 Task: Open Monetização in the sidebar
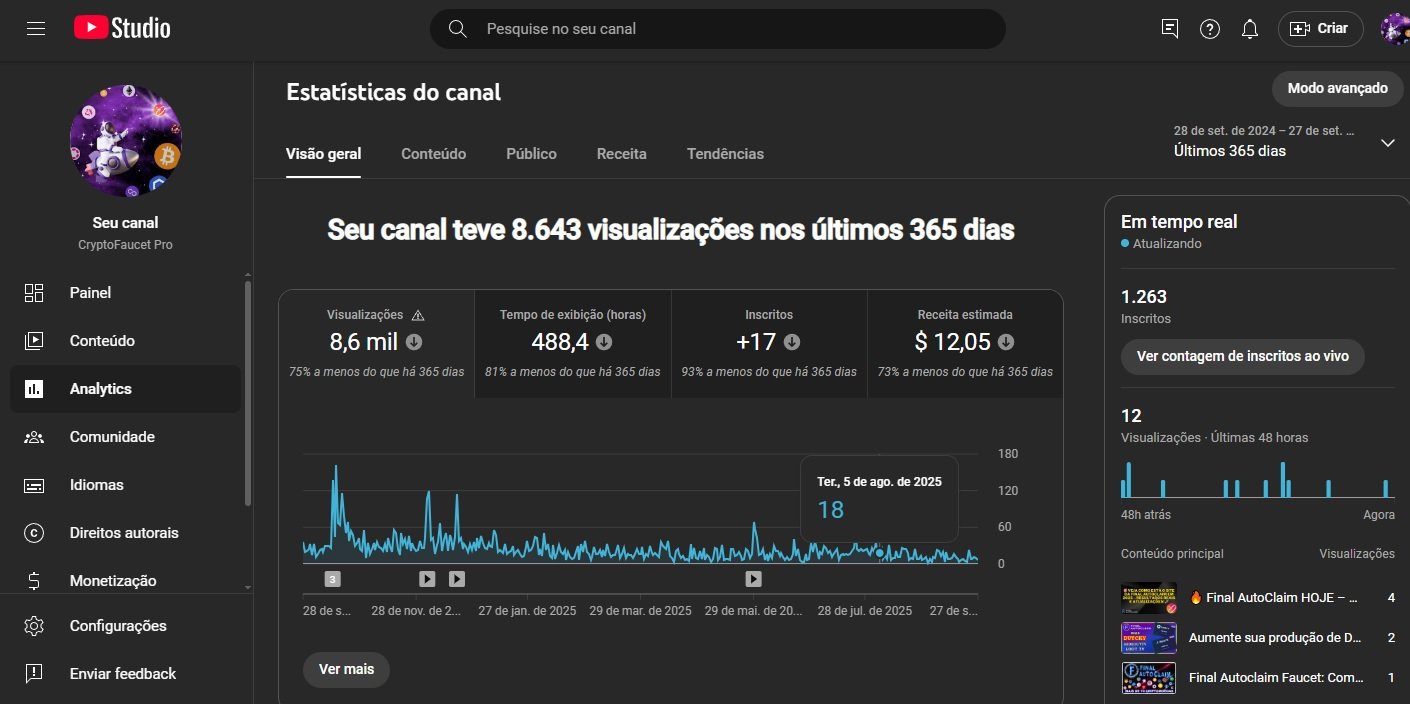pyautogui.click(x=126, y=581)
